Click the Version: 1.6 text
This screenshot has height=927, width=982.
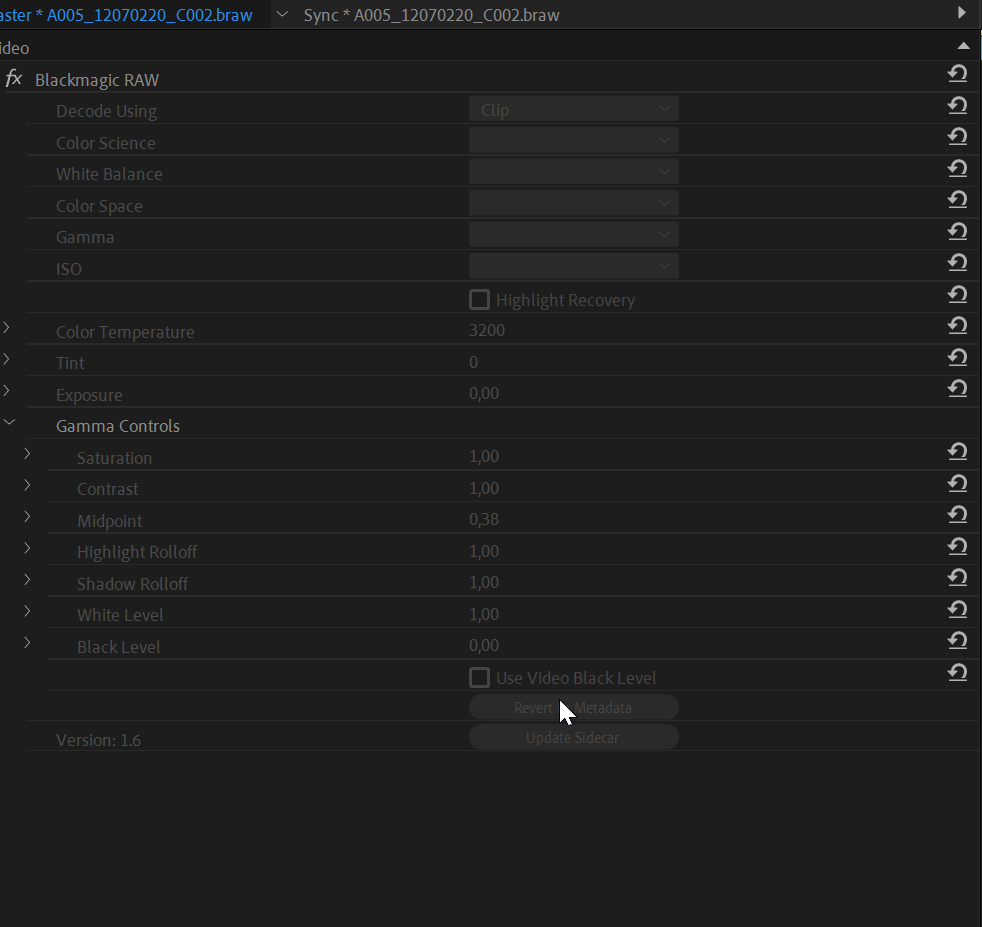coord(98,740)
